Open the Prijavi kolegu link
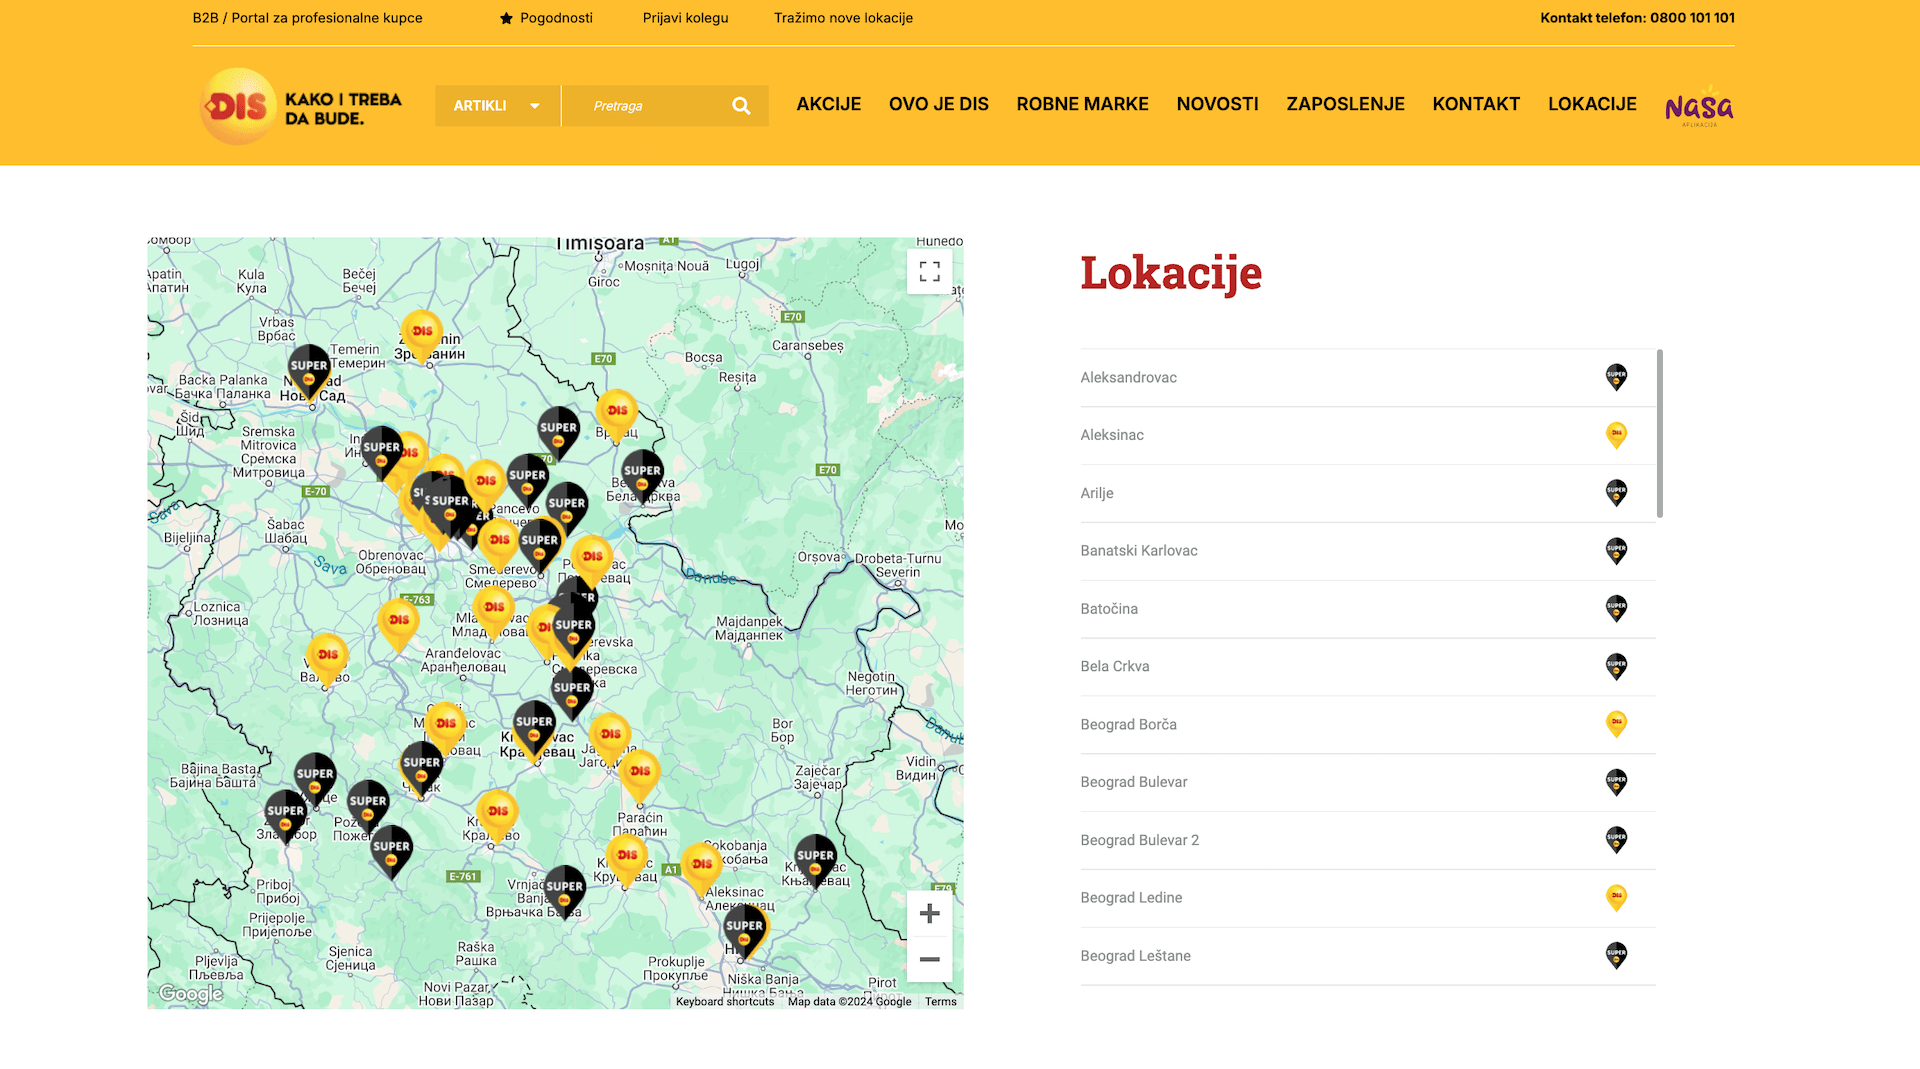Viewport: 1920px width, 1069px height. point(685,18)
